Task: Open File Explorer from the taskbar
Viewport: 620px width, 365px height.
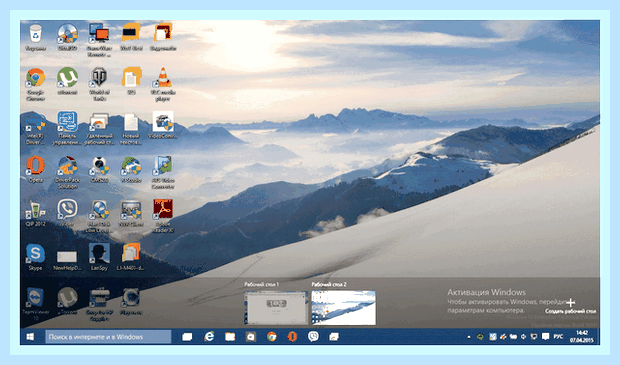Action: pos(230,337)
